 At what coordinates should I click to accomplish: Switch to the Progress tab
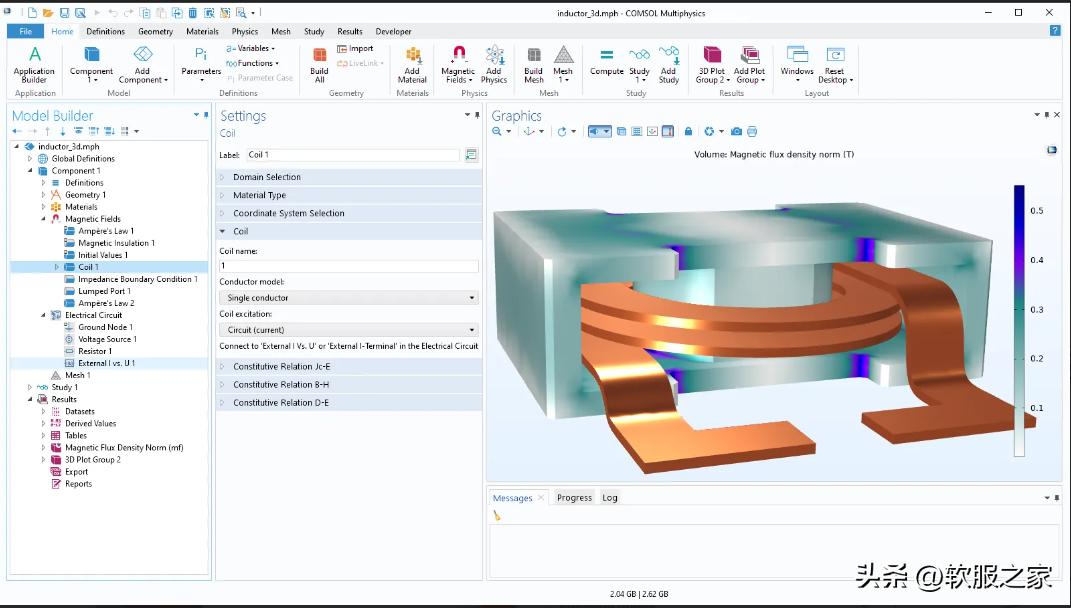pyautogui.click(x=574, y=497)
